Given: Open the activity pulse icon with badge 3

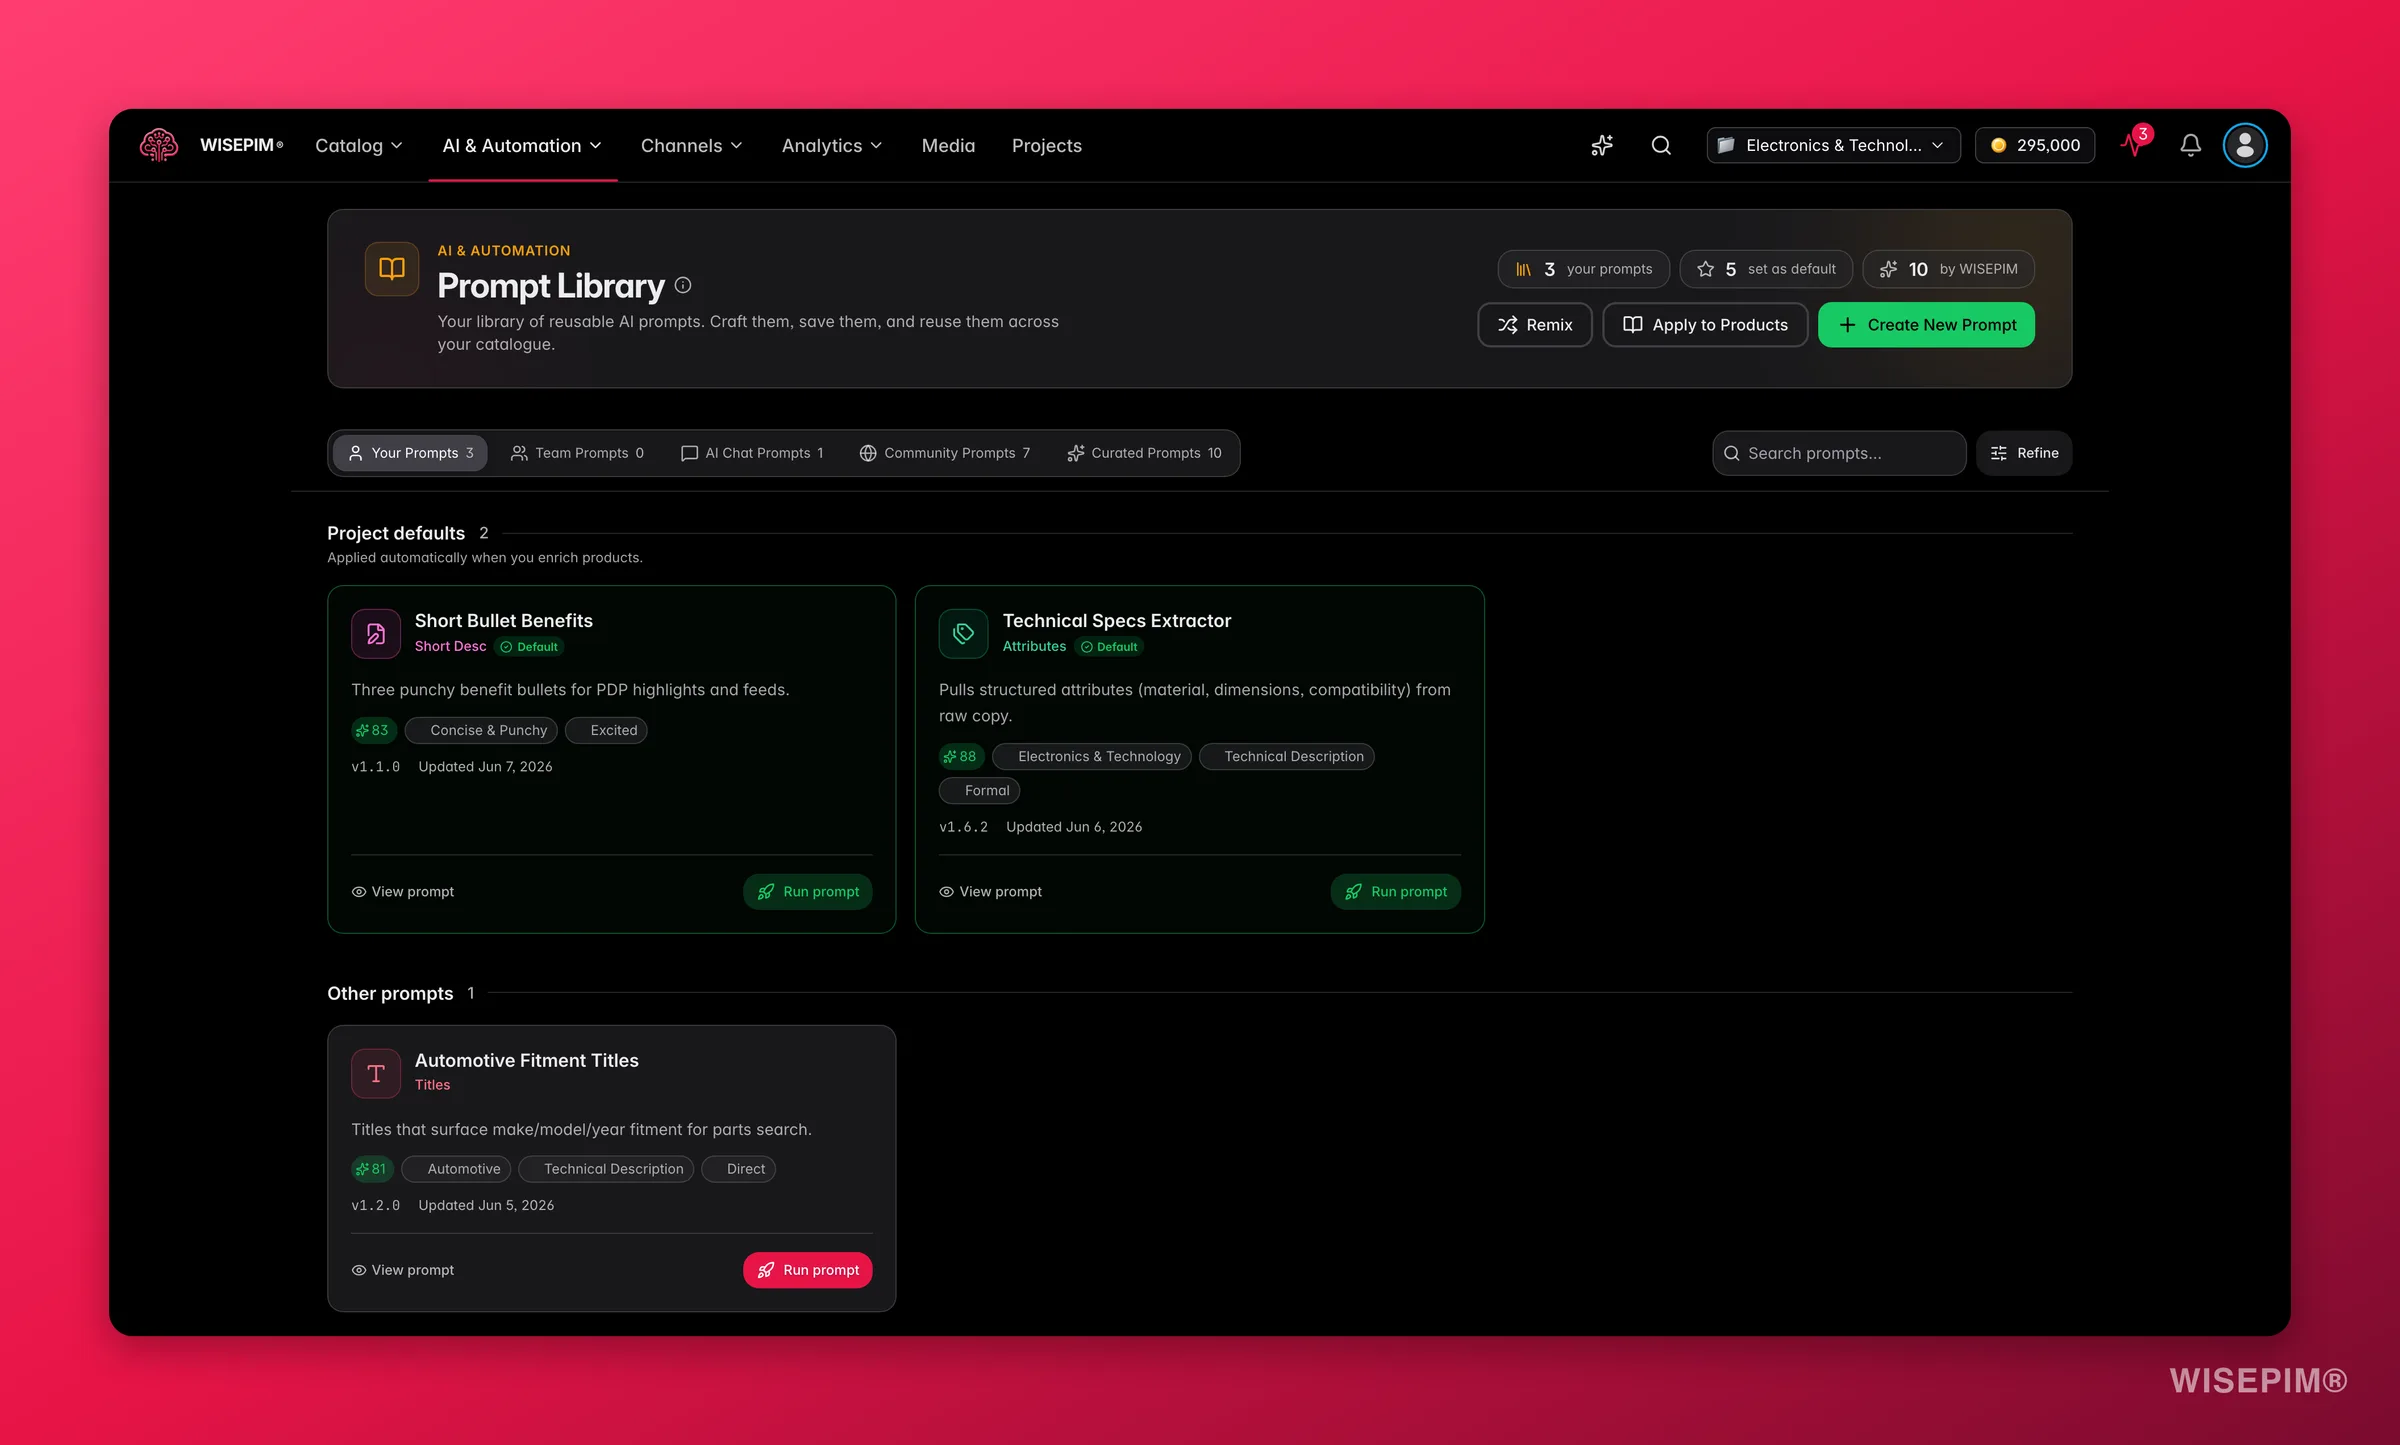Looking at the screenshot, I should click(2135, 144).
